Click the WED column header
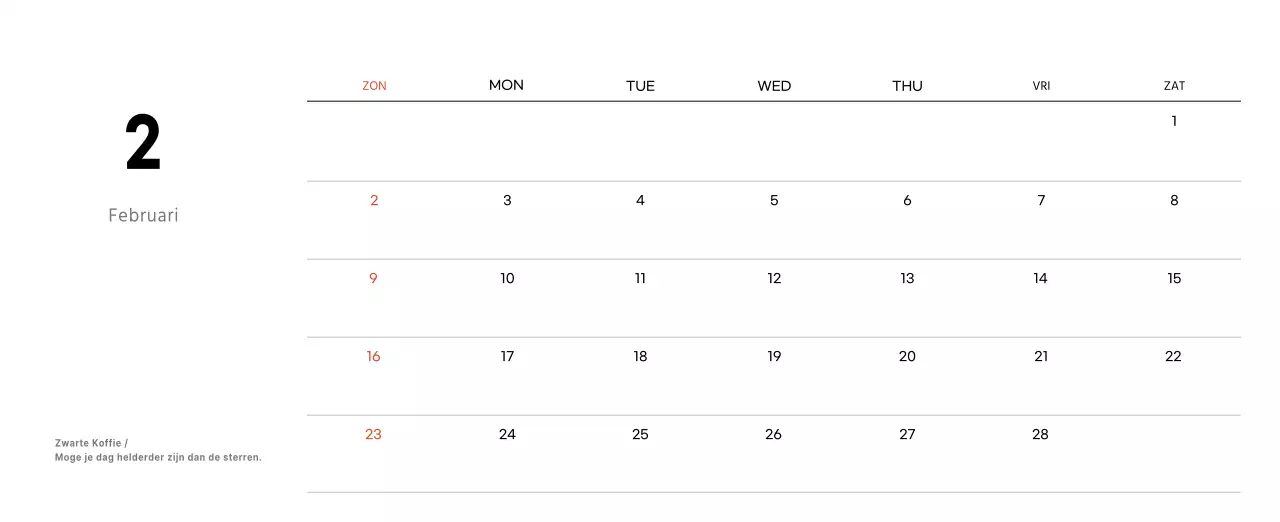 (774, 86)
